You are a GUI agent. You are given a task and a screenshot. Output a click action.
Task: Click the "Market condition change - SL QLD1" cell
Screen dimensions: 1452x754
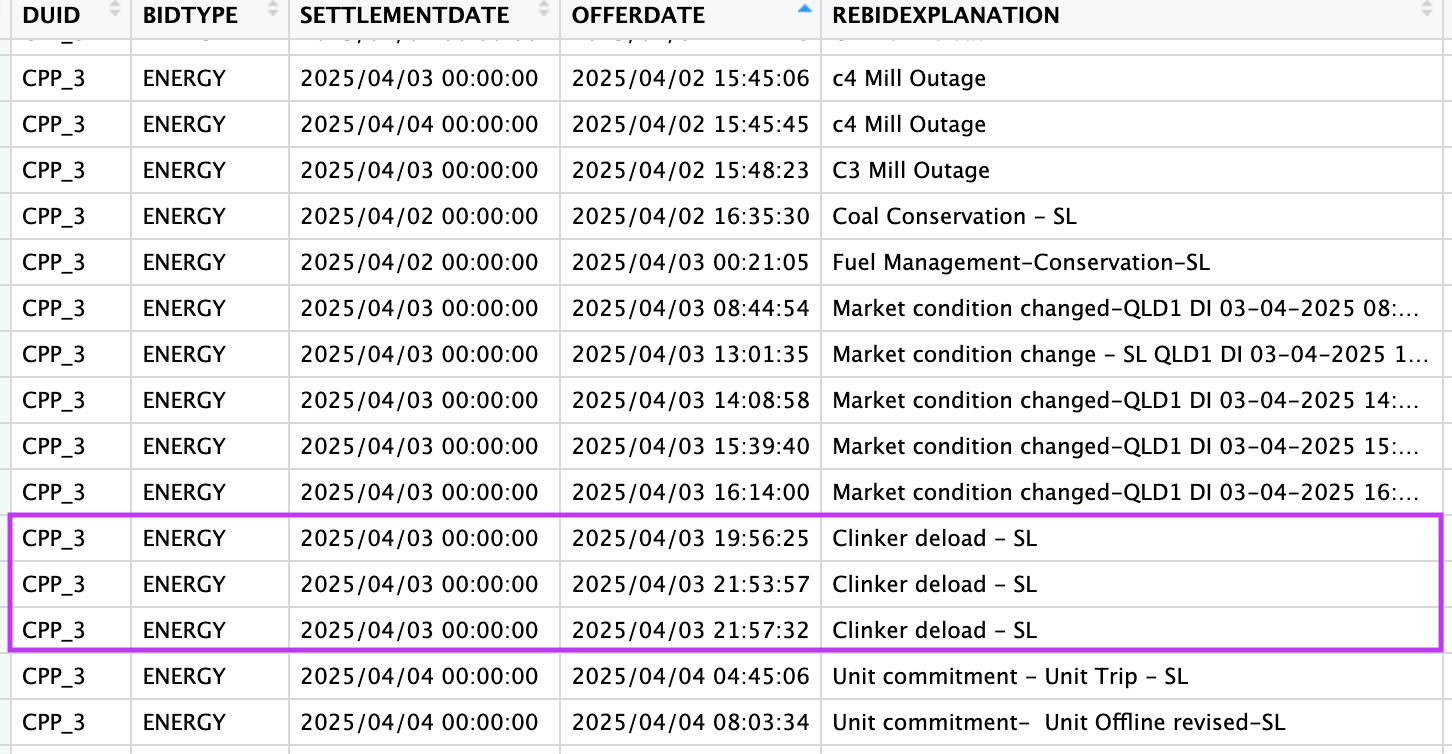1130,354
